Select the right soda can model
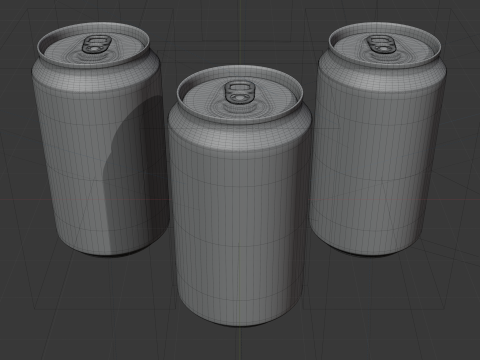 click(378, 140)
